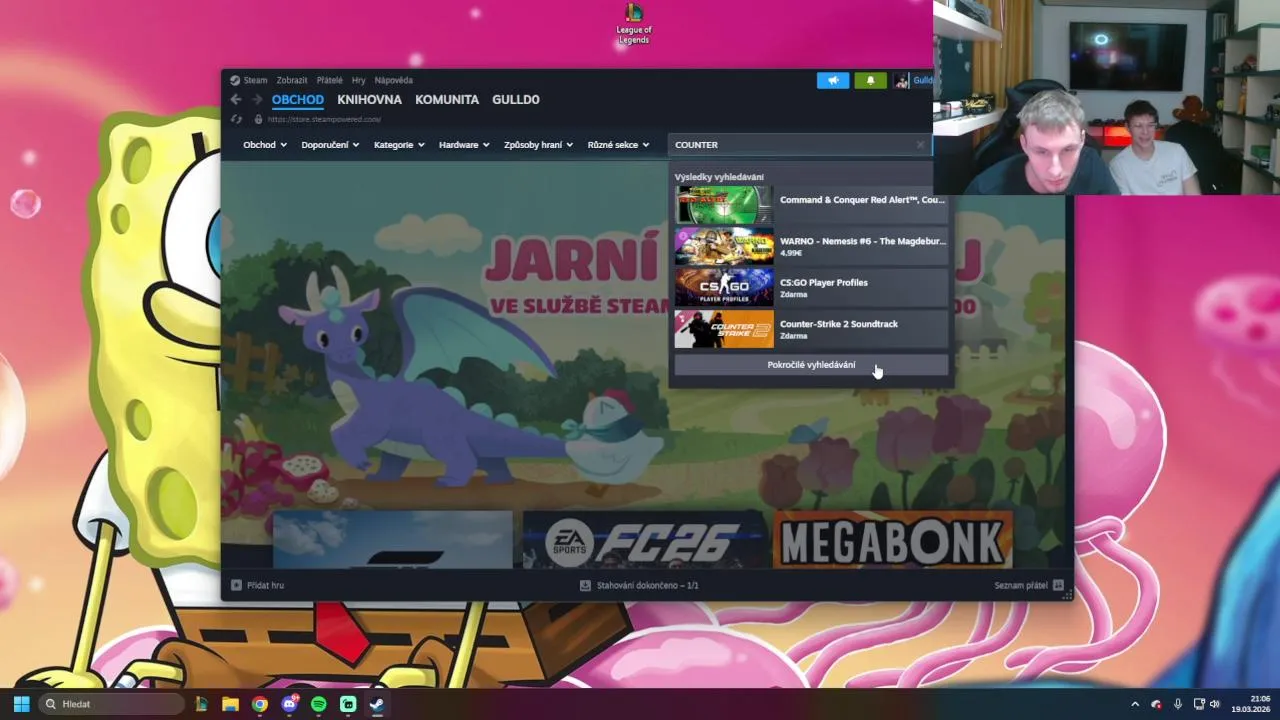
Task: Open Discord from the taskbar
Action: point(290,704)
